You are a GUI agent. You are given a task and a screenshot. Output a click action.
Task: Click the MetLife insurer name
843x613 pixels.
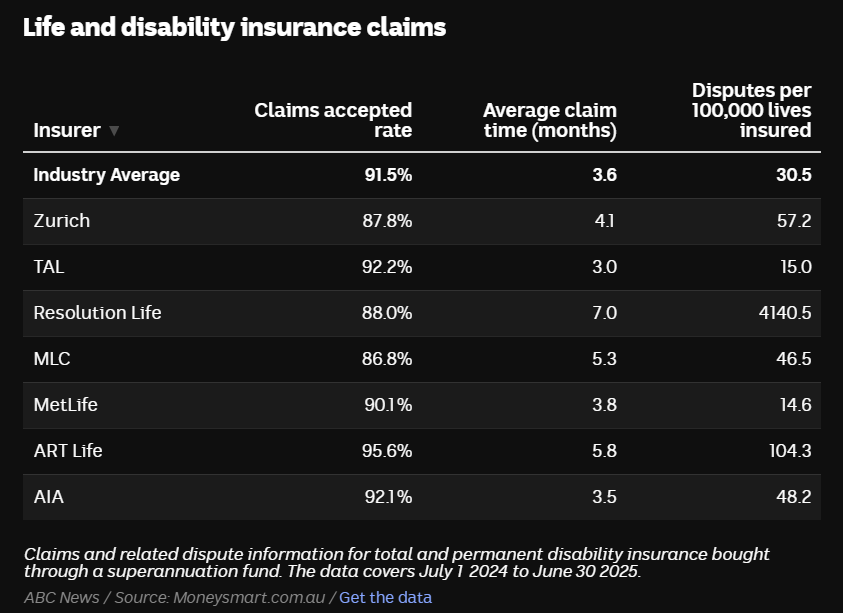[65, 405]
